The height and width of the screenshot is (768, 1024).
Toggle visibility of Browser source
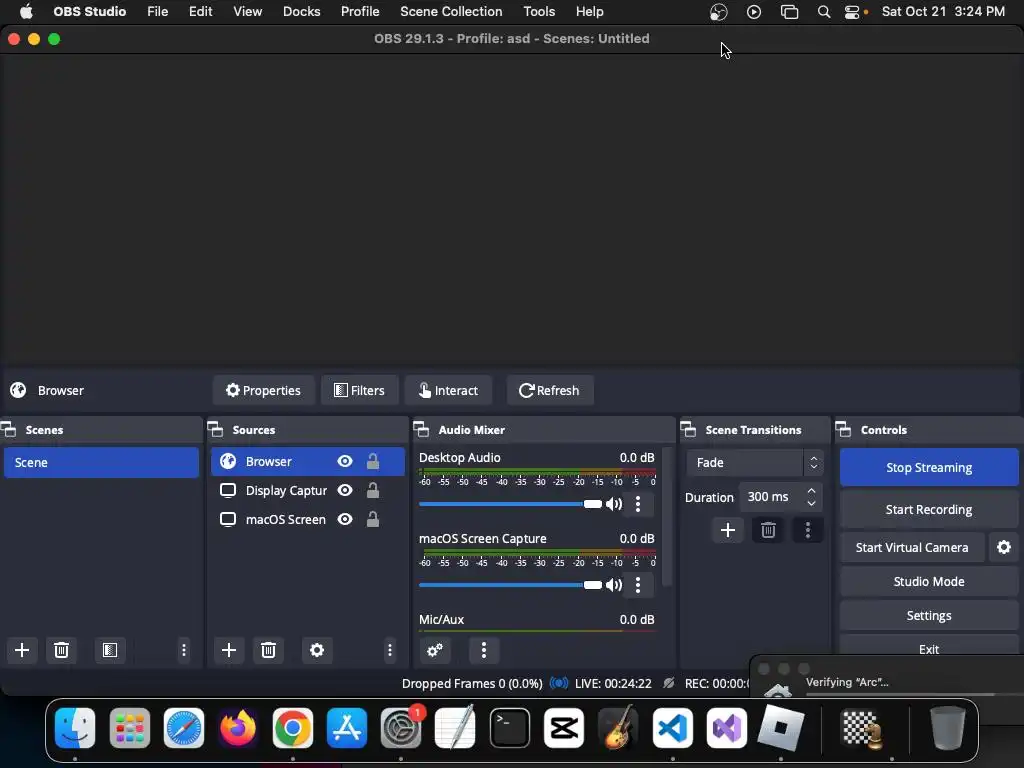point(345,462)
